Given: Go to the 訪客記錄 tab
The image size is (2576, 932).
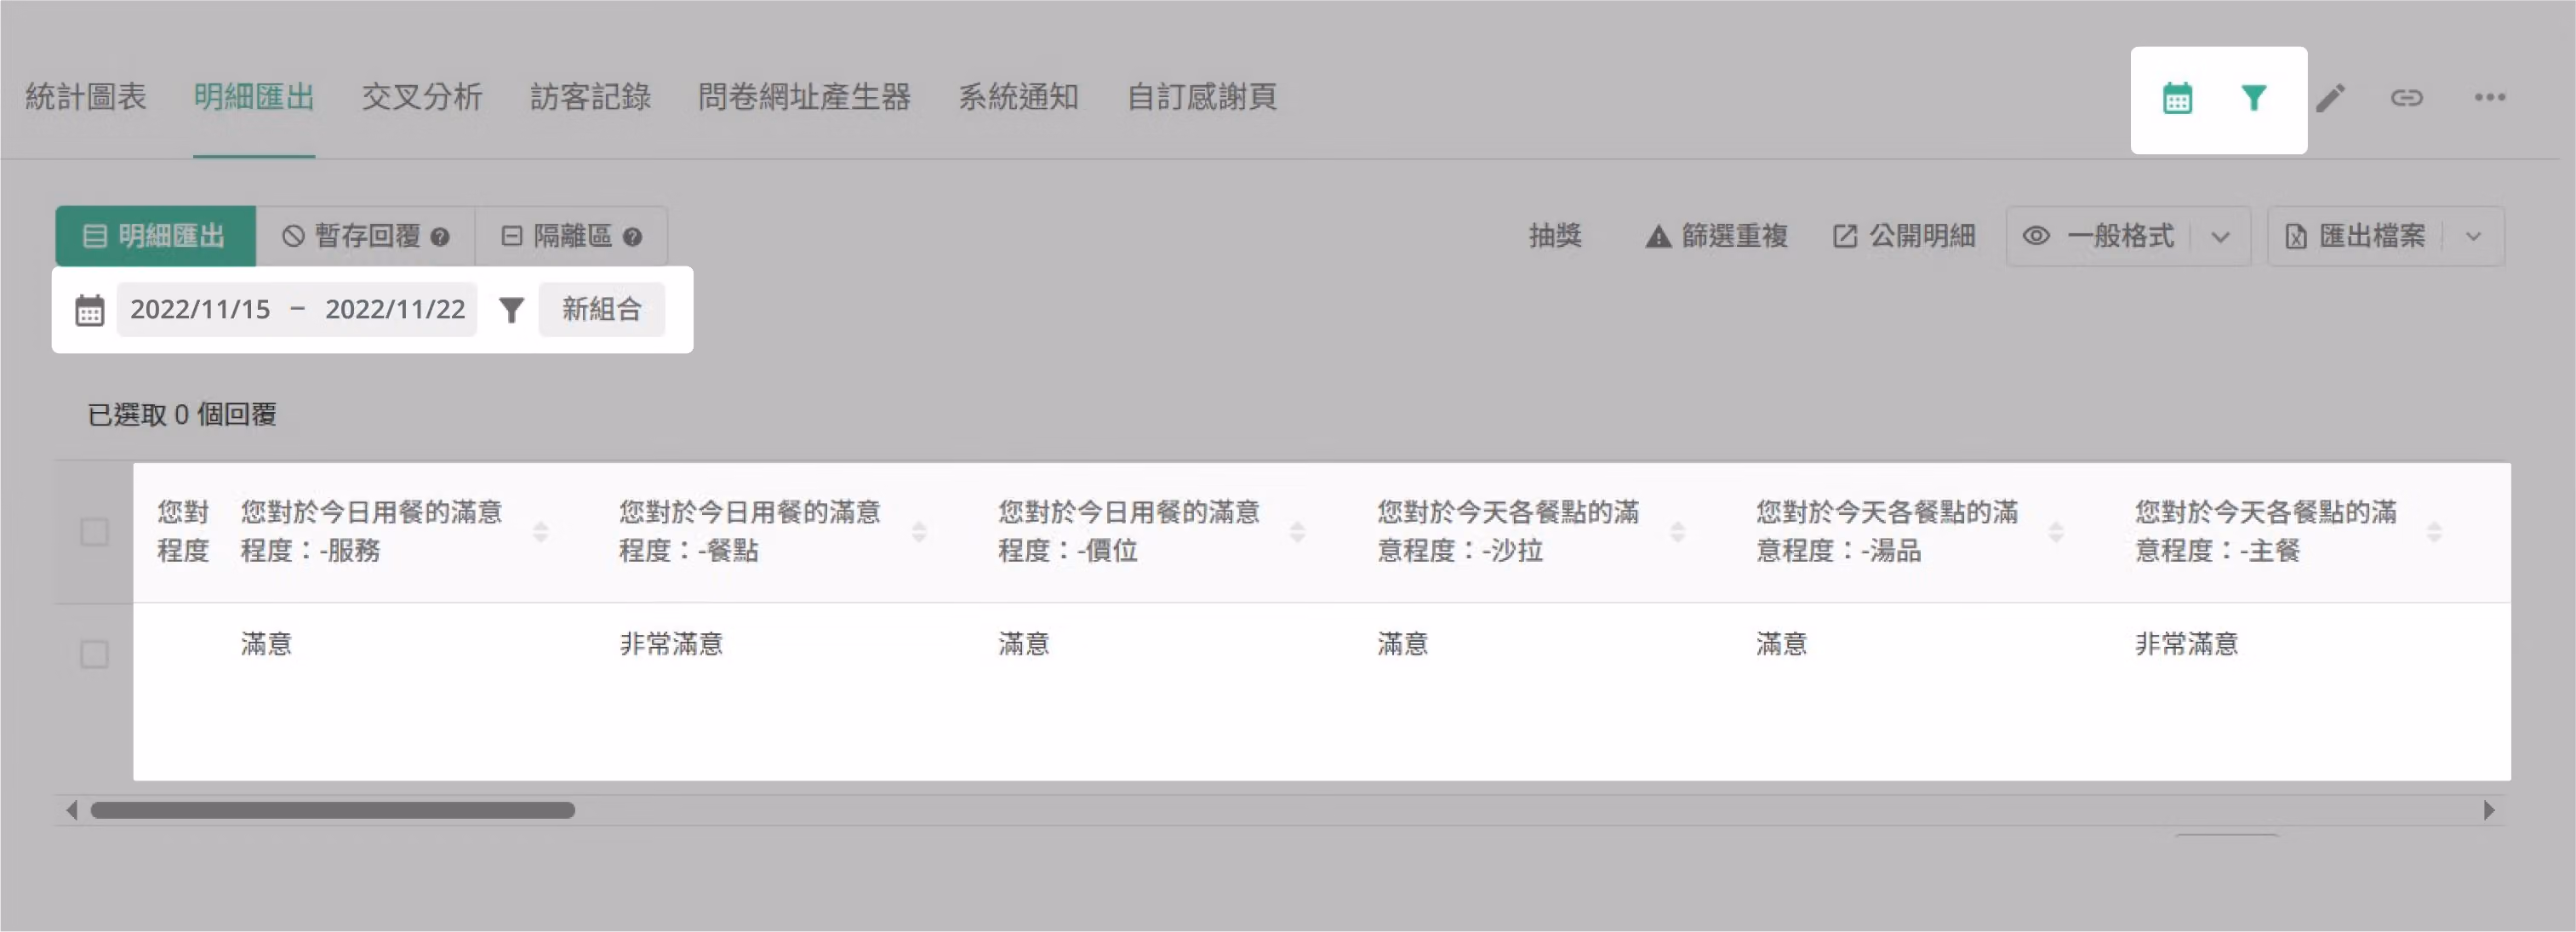Looking at the screenshot, I should pyautogui.click(x=590, y=97).
